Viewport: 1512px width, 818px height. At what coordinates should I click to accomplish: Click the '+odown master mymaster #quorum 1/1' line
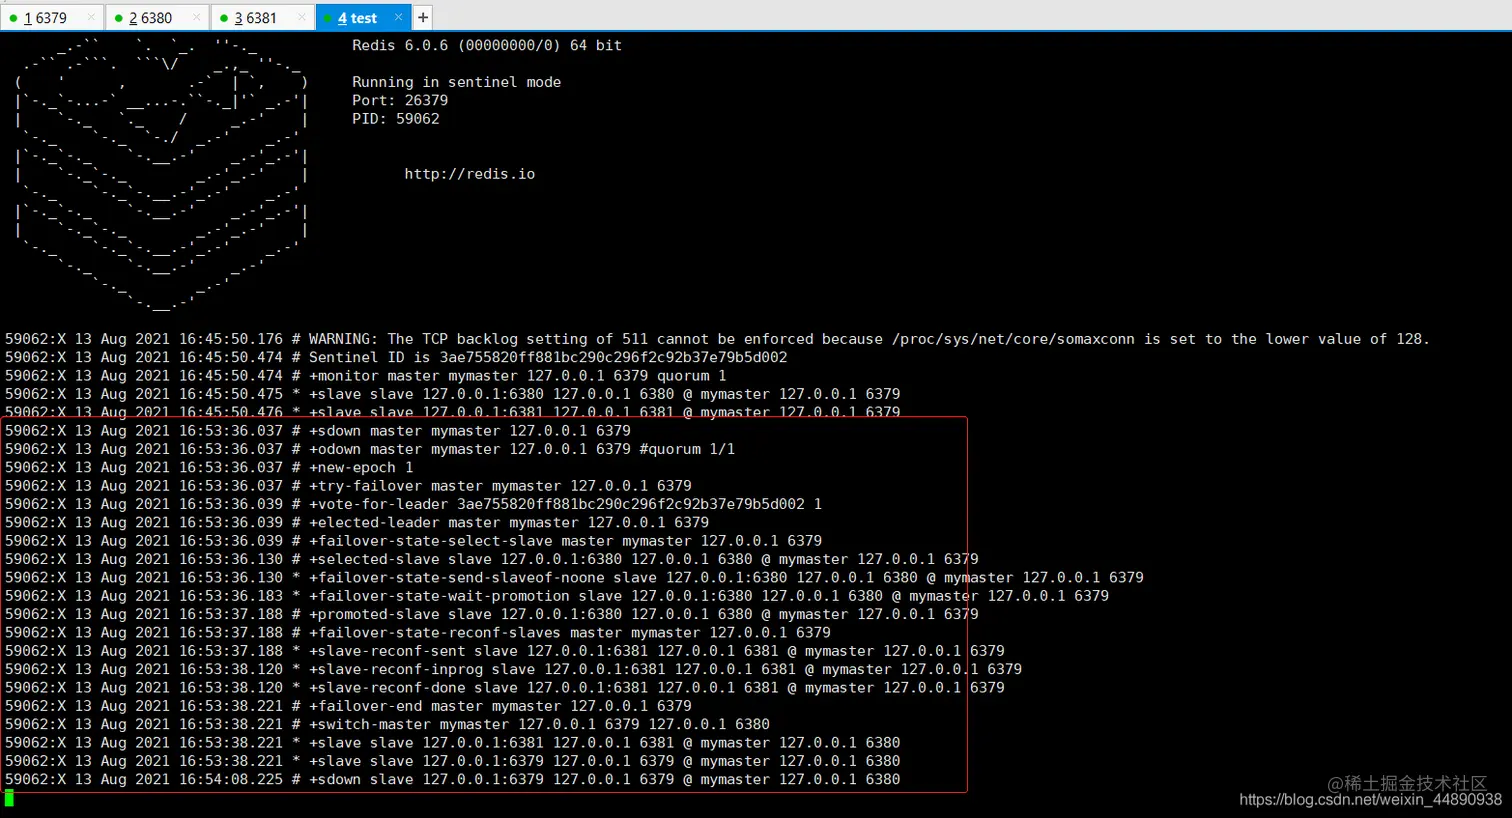(x=370, y=449)
